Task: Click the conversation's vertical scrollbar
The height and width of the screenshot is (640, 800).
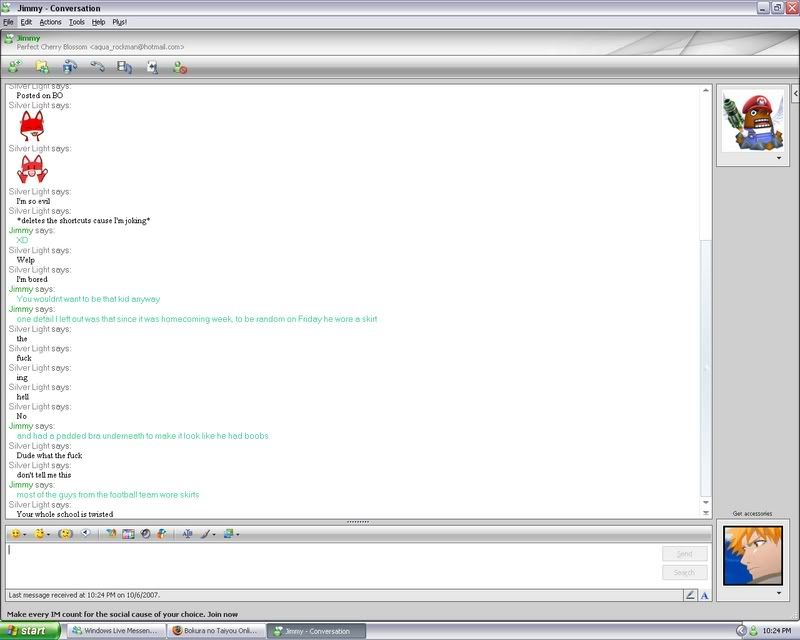Action: click(706, 300)
